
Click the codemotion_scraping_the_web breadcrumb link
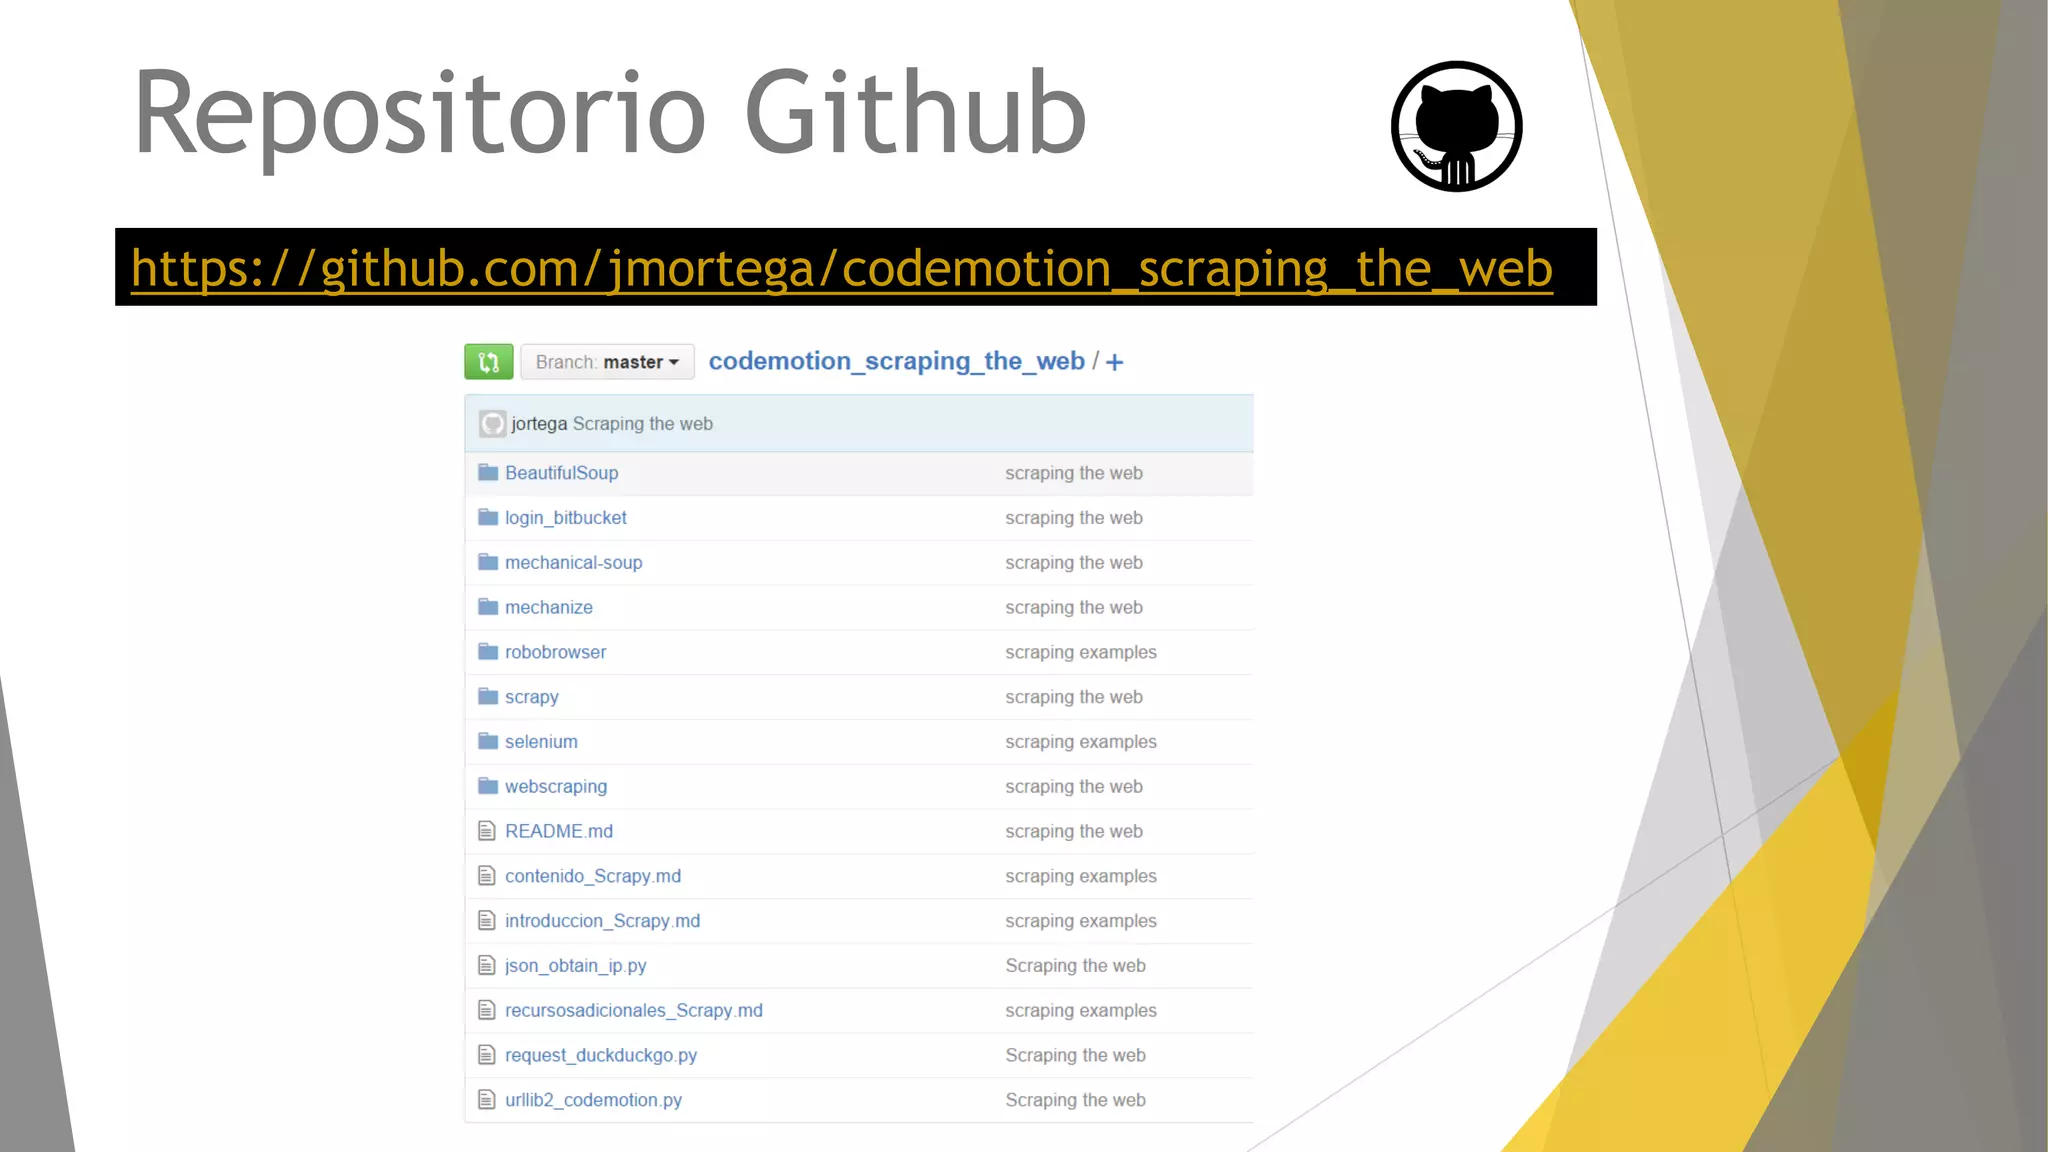click(x=896, y=361)
